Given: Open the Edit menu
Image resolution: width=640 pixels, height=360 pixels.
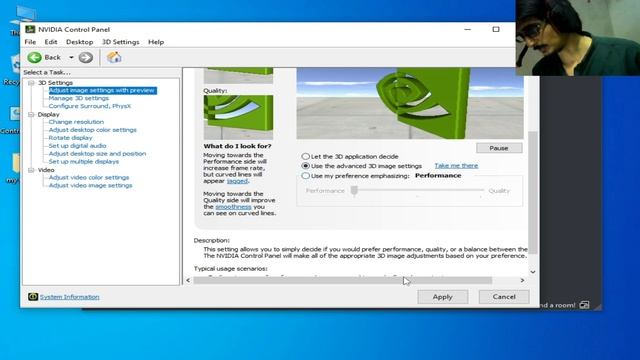Looking at the screenshot, I should (x=51, y=42).
